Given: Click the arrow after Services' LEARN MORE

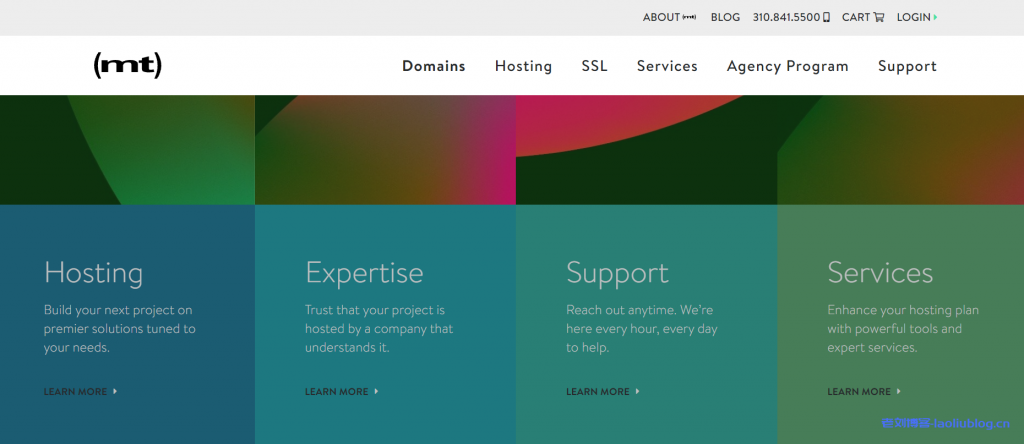Looking at the screenshot, I should tap(898, 392).
